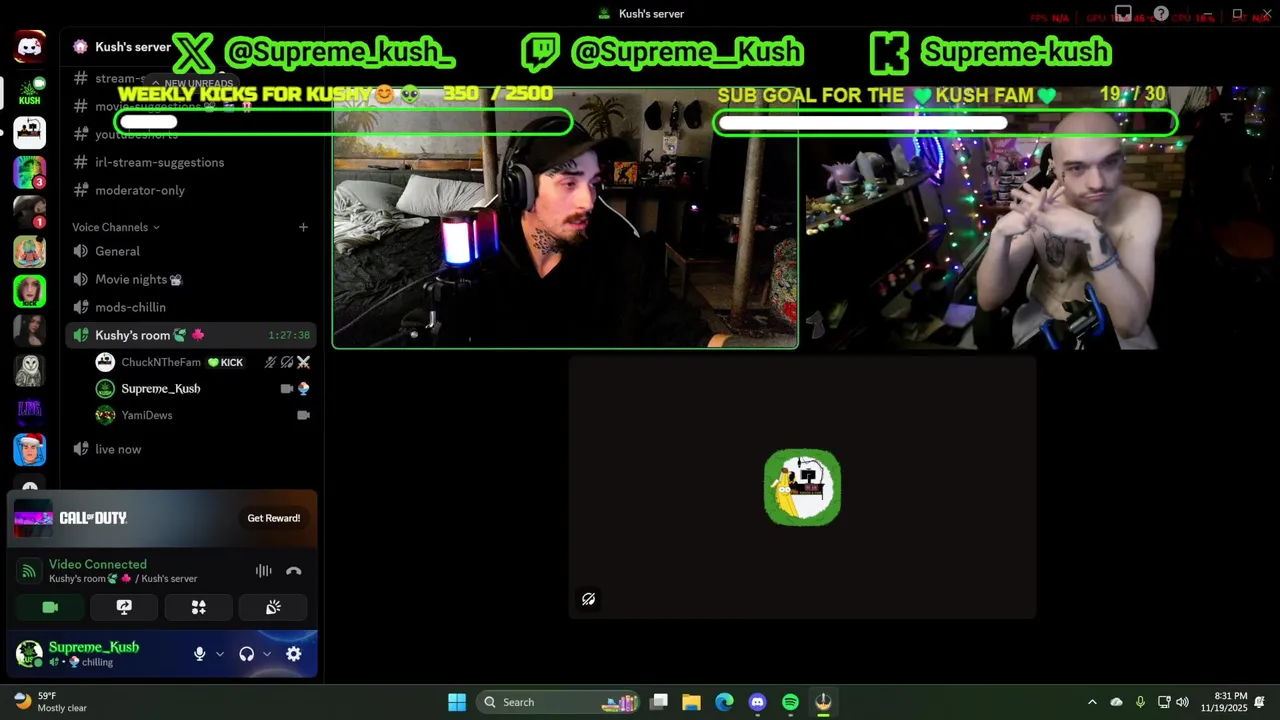This screenshot has height=720, width=1280.
Task: Expand headphone output options arrow
Action: coord(266,654)
